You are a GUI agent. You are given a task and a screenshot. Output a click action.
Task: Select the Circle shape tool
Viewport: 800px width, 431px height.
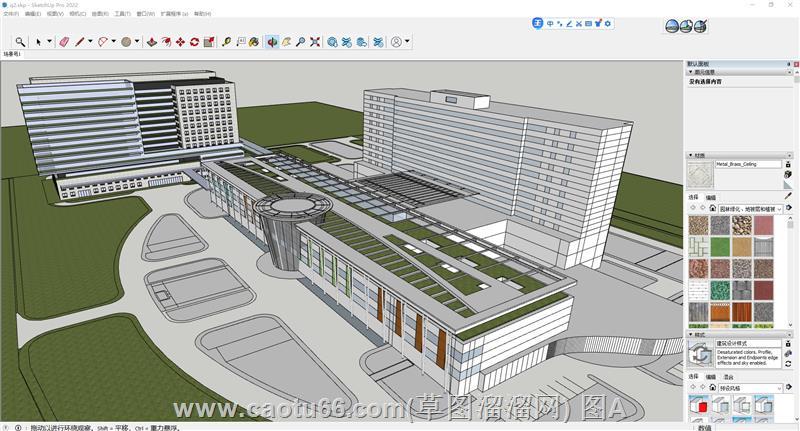click(126, 42)
